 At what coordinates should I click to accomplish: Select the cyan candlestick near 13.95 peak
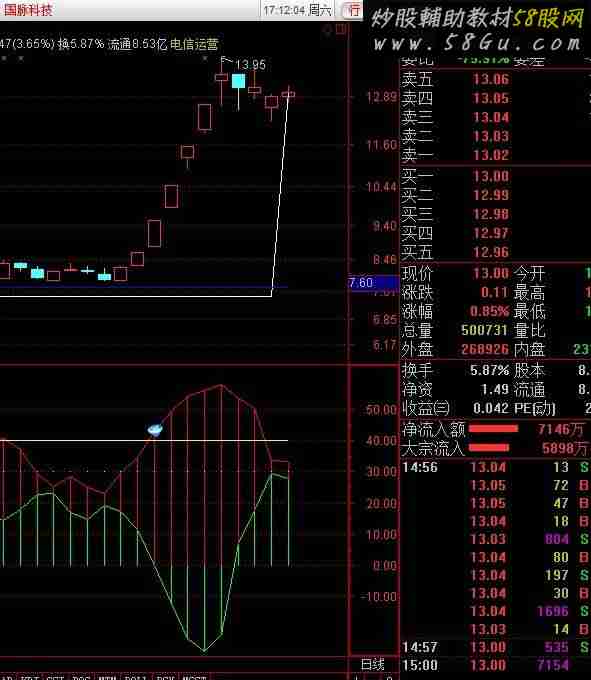click(x=238, y=81)
